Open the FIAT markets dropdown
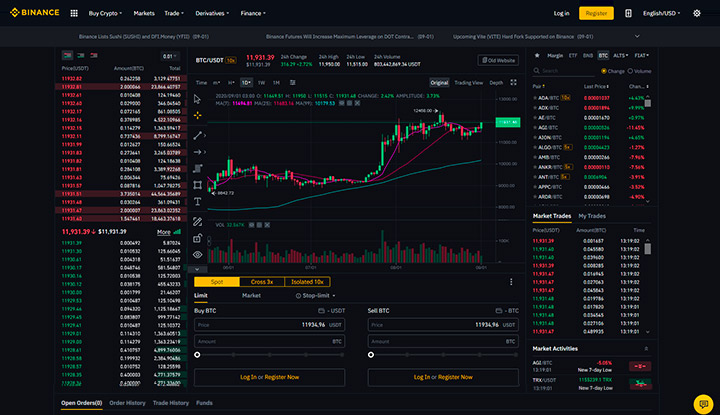Image resolution: width=720 pixels, height=415 pixels. 641,56
